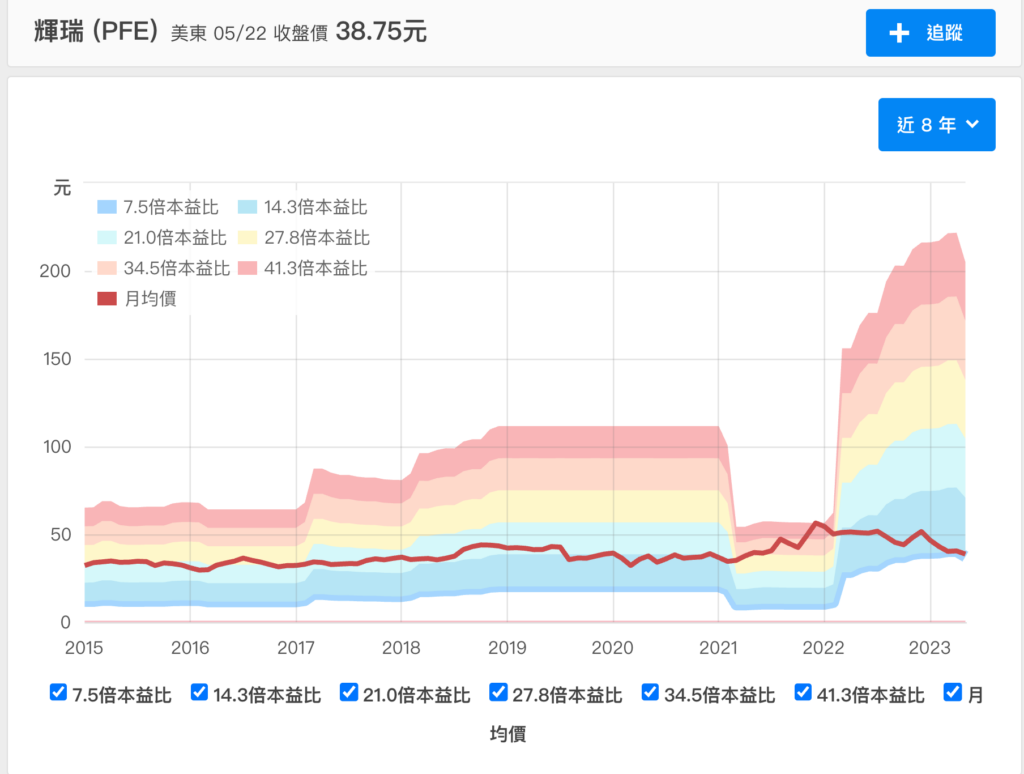Disable the 34.5倍本益比 checkbox
This screenshot has height=774, width=1024.
coord(649,691)
